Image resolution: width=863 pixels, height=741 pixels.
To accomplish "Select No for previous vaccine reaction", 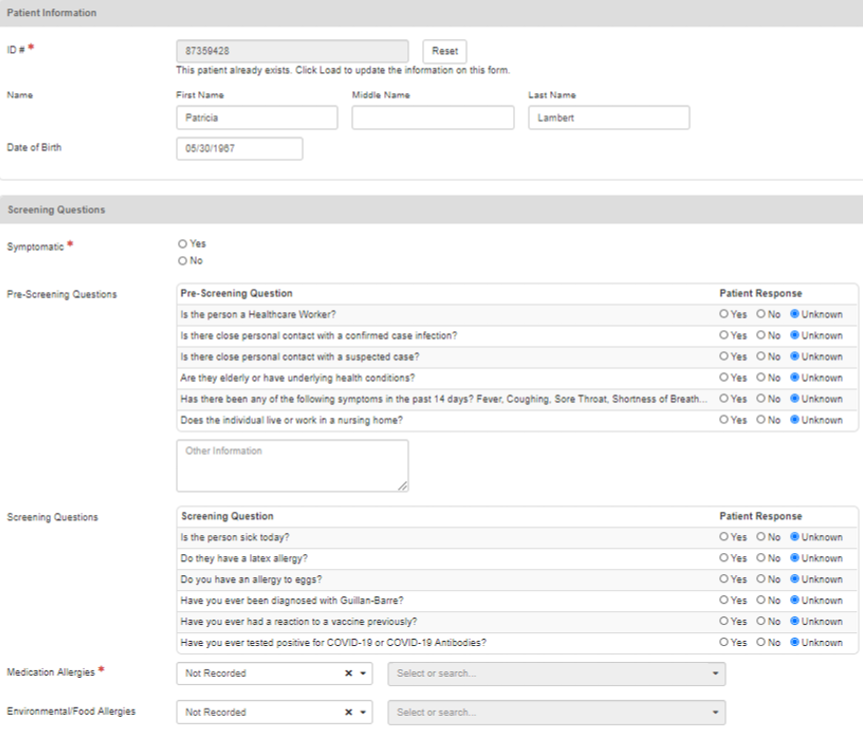I will click(x=761, y=621).
